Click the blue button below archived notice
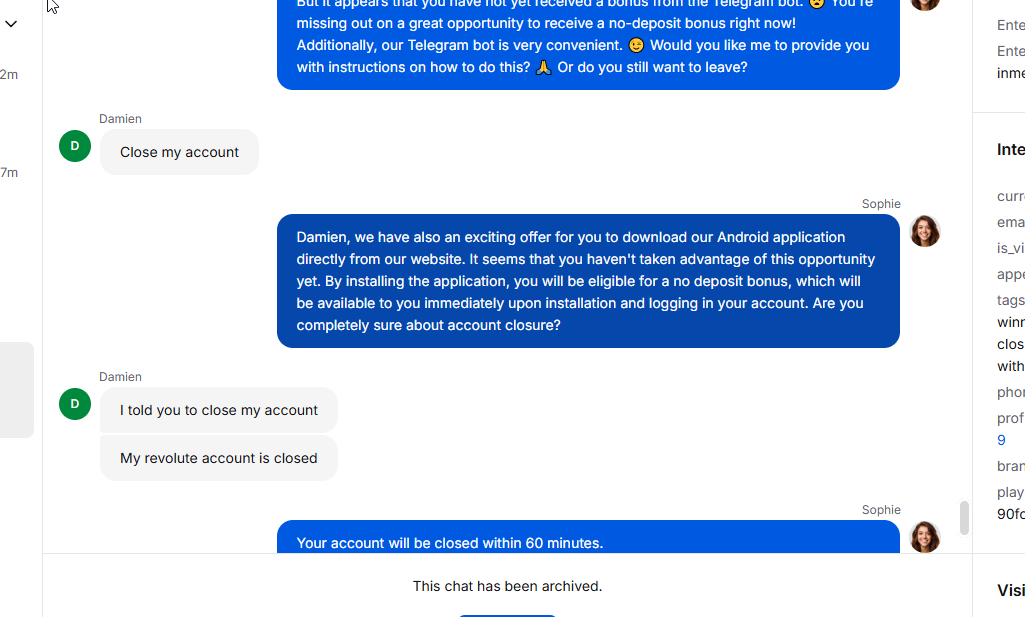 [x=507, y=616]
